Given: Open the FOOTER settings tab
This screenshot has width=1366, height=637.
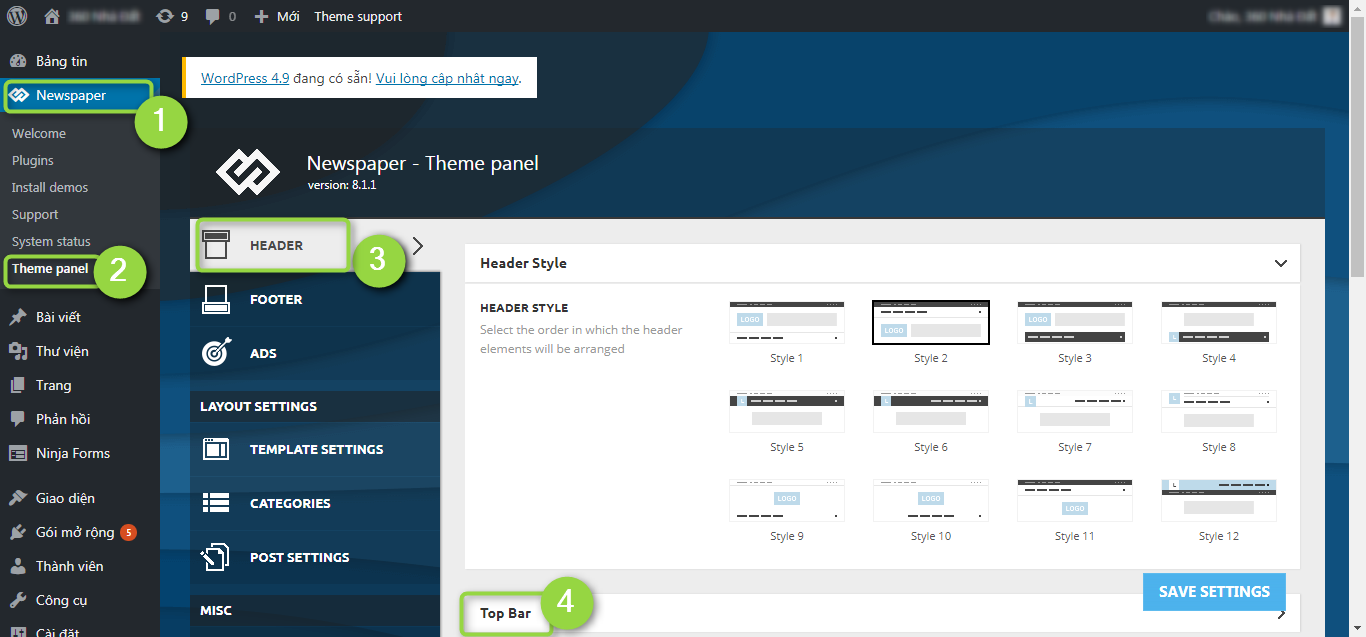Looking at the screenshot, I should click(315, 299).
